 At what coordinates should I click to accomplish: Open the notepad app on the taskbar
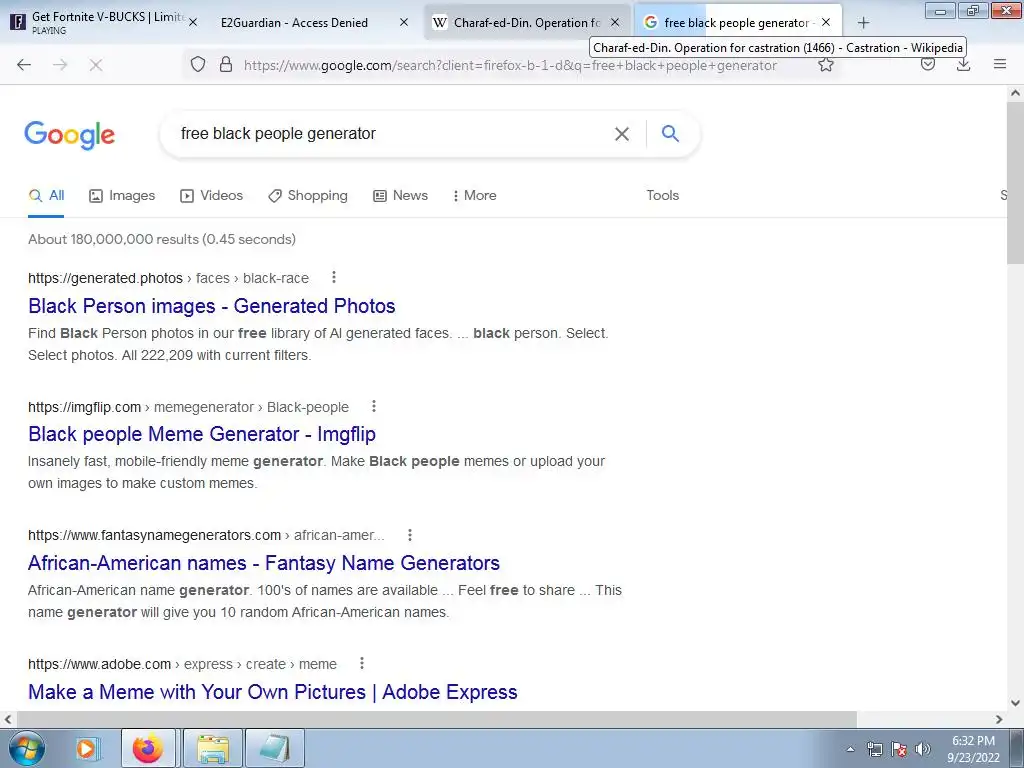click(x=275, y=748)
